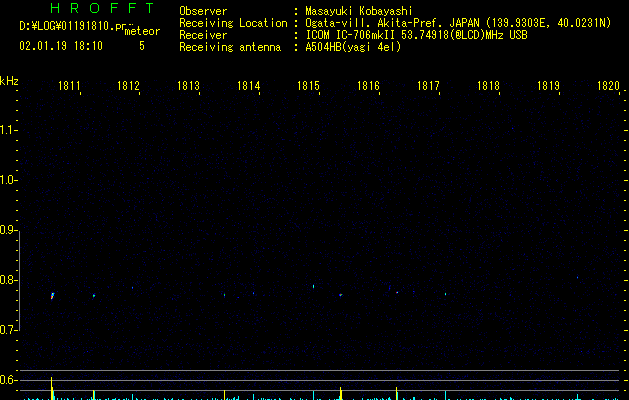The width and height of the screenshot is (629, 400).
Task: Click the 1818 time axis label
Action: coord(488,86)
